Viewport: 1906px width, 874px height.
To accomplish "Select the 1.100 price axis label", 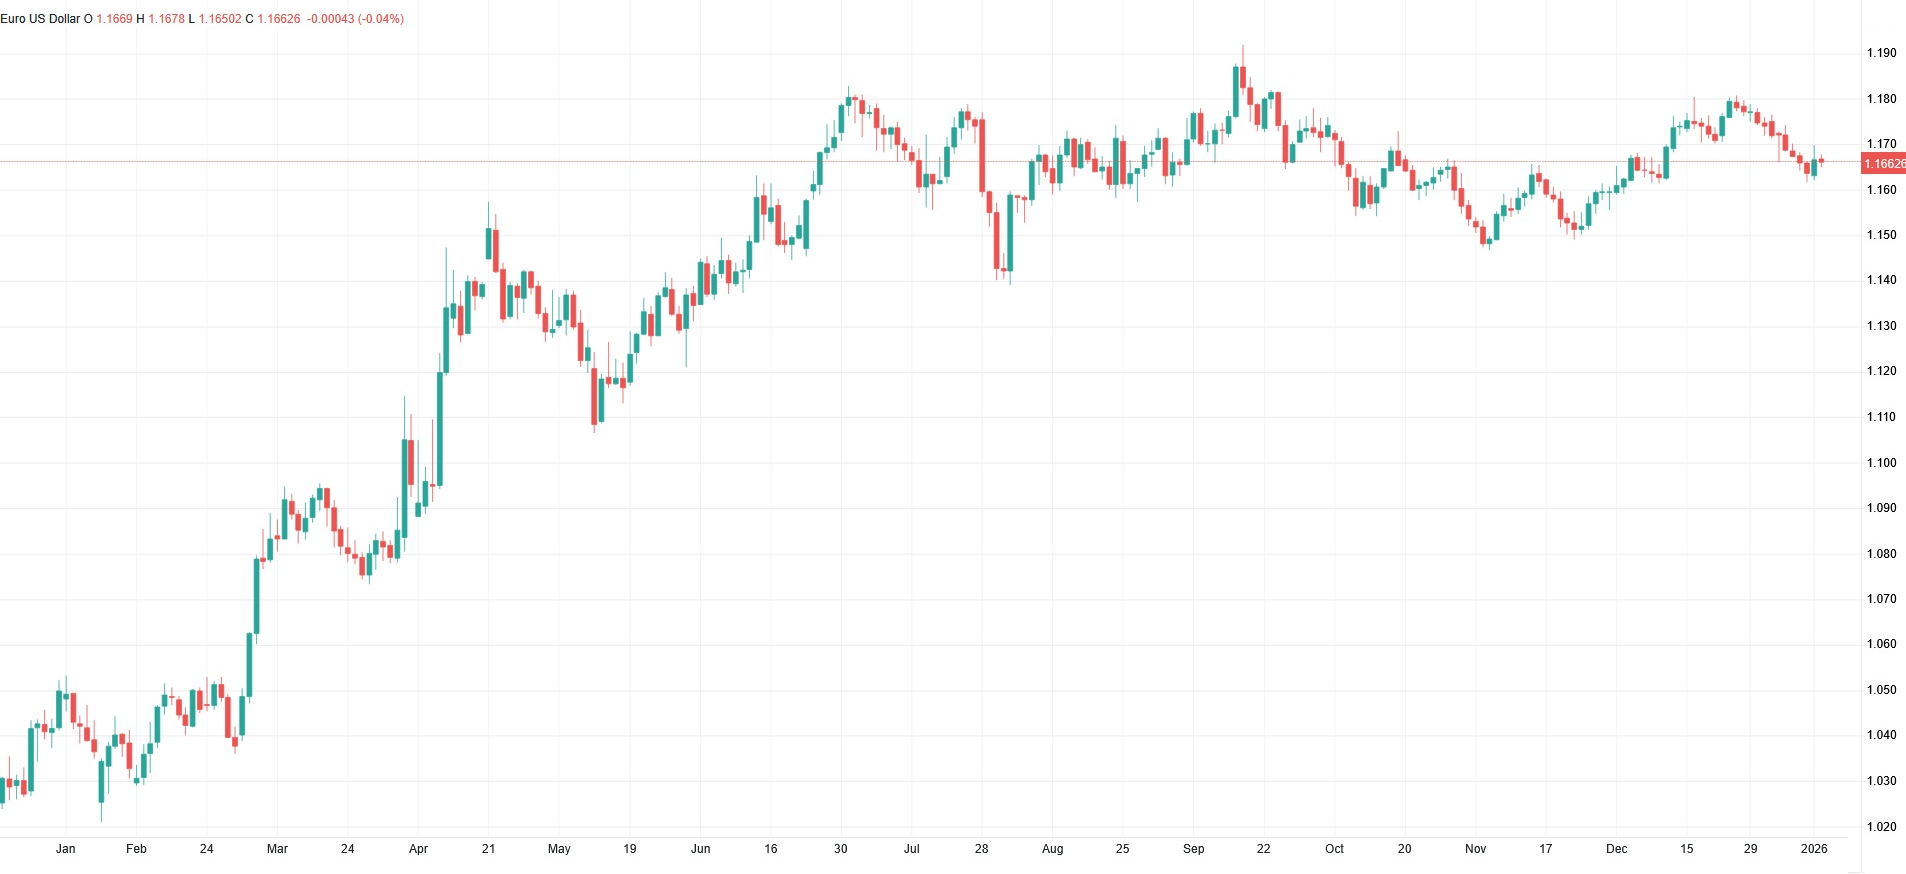I will [x=1880, y=463].
